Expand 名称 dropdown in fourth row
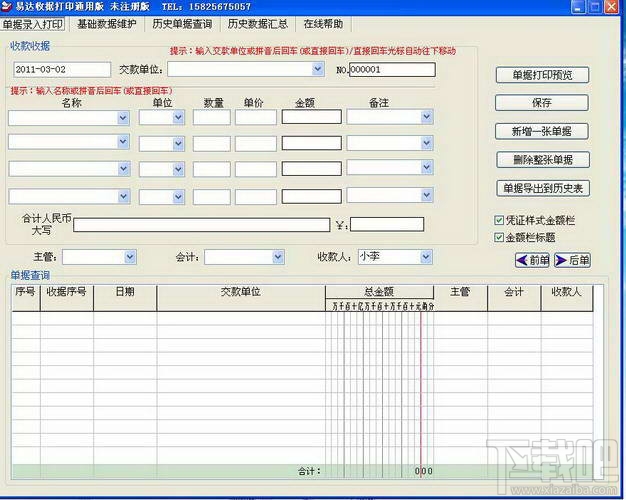626x500 pixels. click(123, 196)
